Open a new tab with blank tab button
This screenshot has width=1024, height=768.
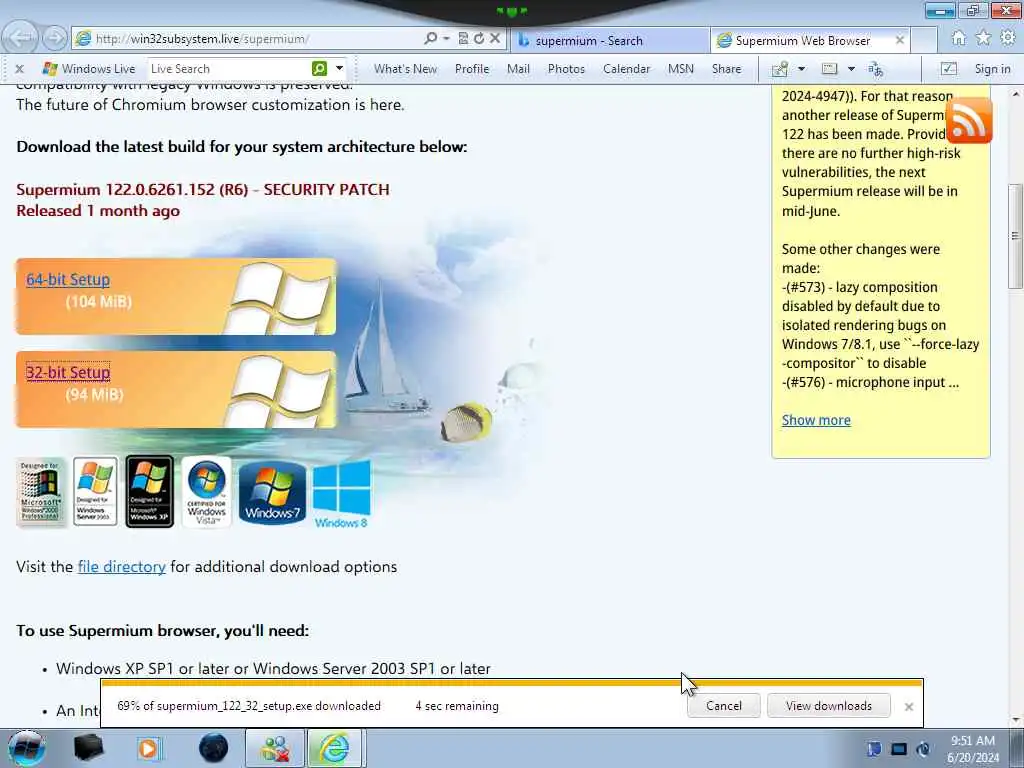coord(924,40)
